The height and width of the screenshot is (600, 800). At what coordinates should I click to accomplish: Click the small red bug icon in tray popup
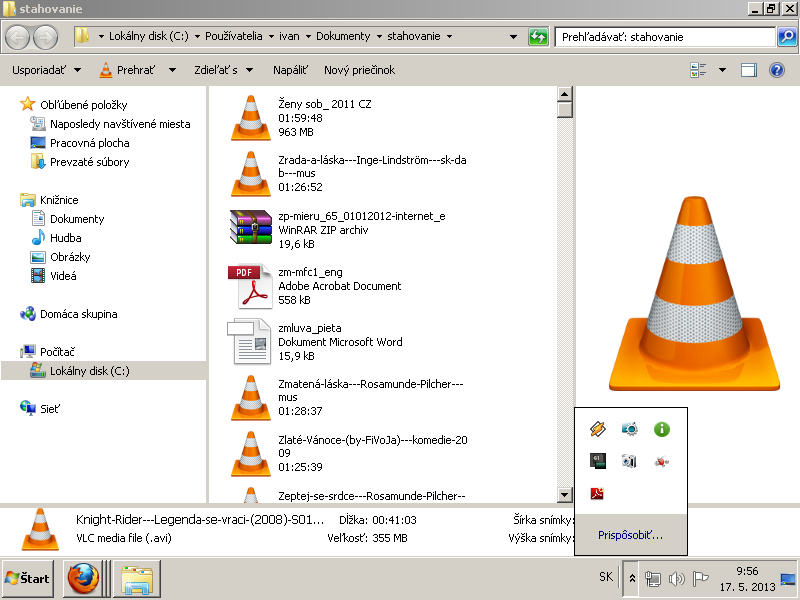tap(662, 462)
